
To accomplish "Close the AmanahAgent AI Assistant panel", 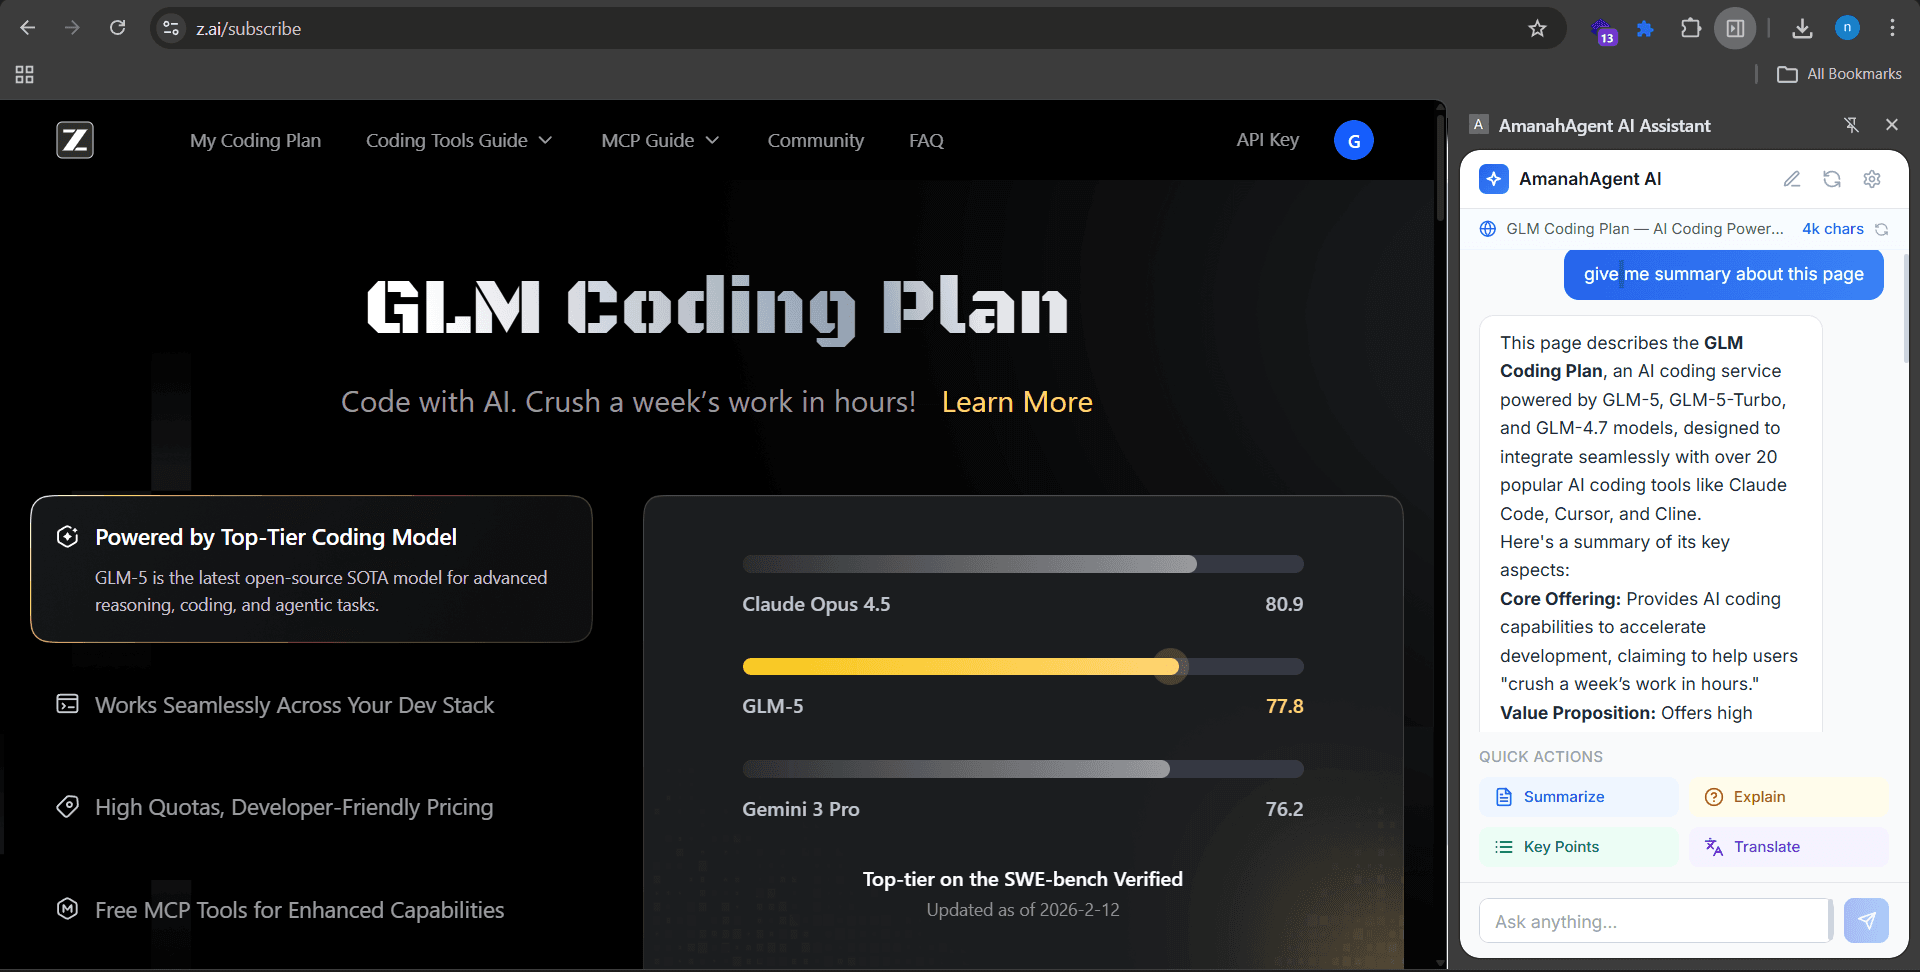I will tap(1891, 125).
